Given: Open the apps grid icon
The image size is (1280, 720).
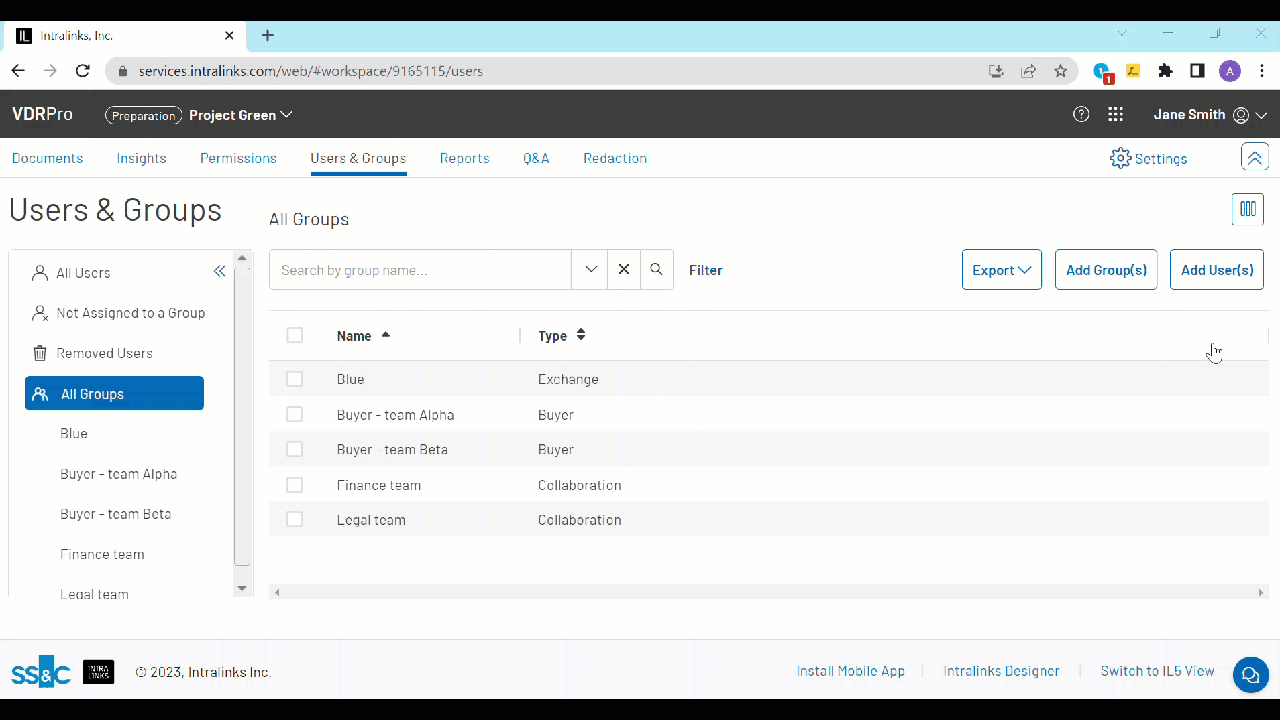Looking at the screenshot, I should (1116, 114).
